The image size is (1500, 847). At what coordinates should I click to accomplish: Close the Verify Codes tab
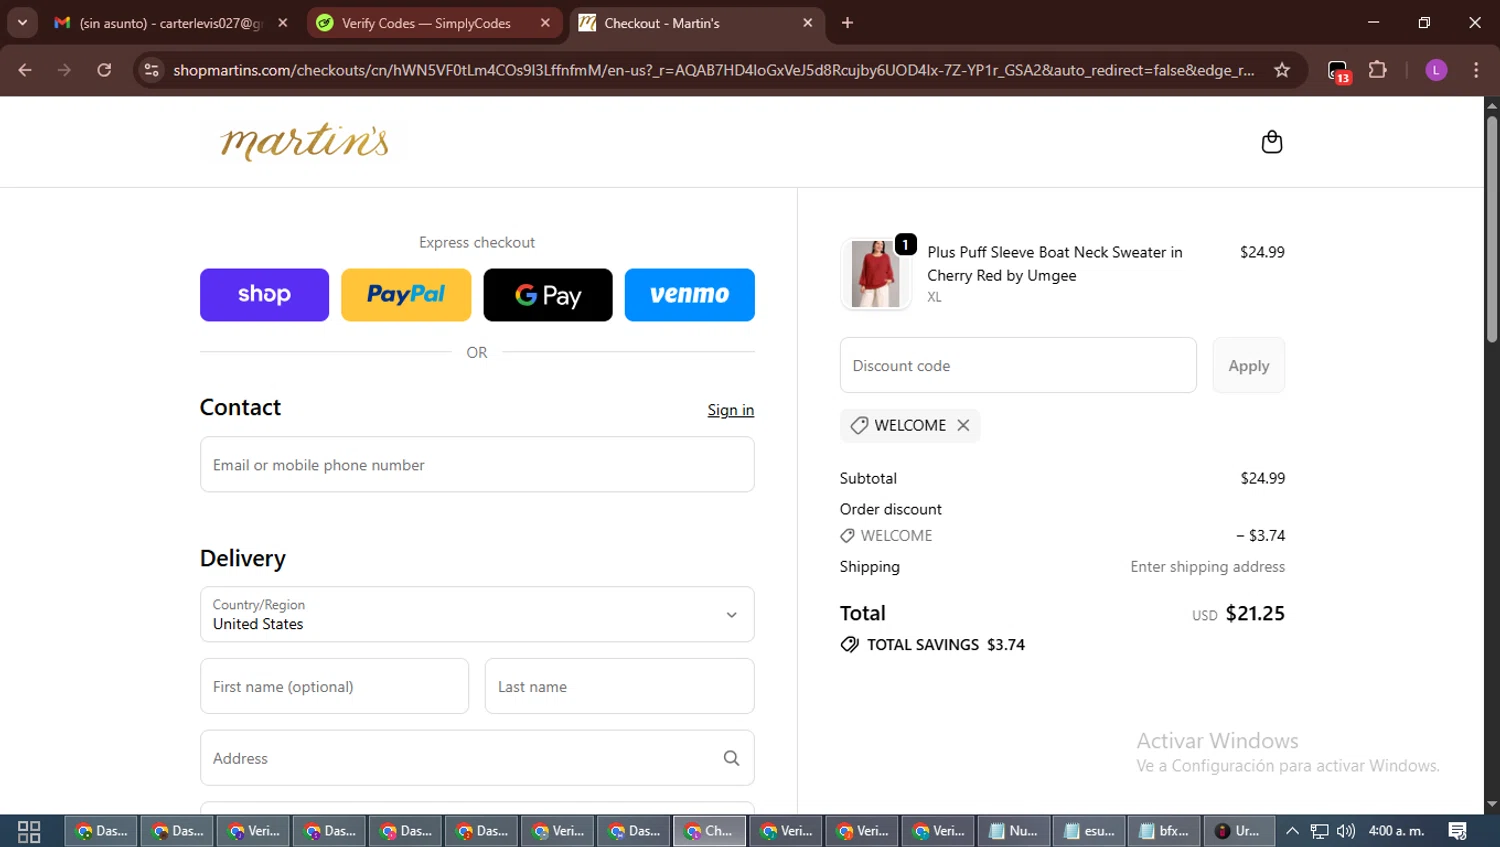pos(545,23)
